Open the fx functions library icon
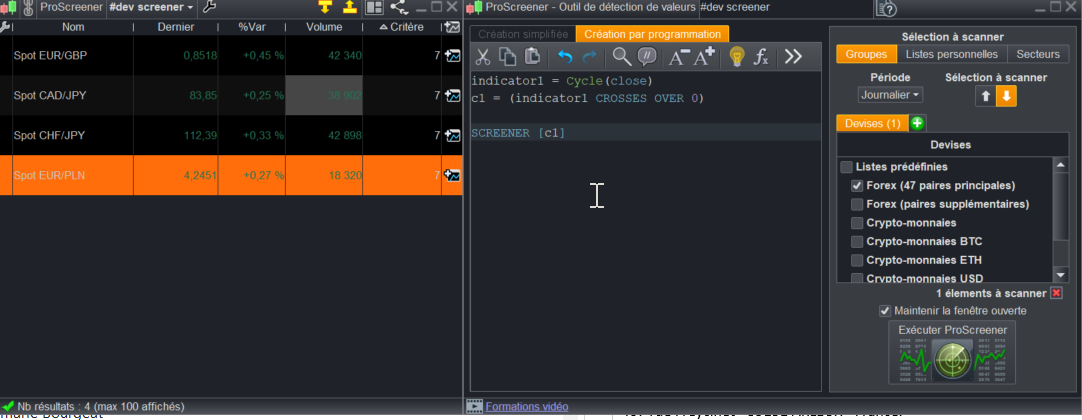The width and height of the screenshot is (1082, 420). pyautogui.click(x=760, y=57)
